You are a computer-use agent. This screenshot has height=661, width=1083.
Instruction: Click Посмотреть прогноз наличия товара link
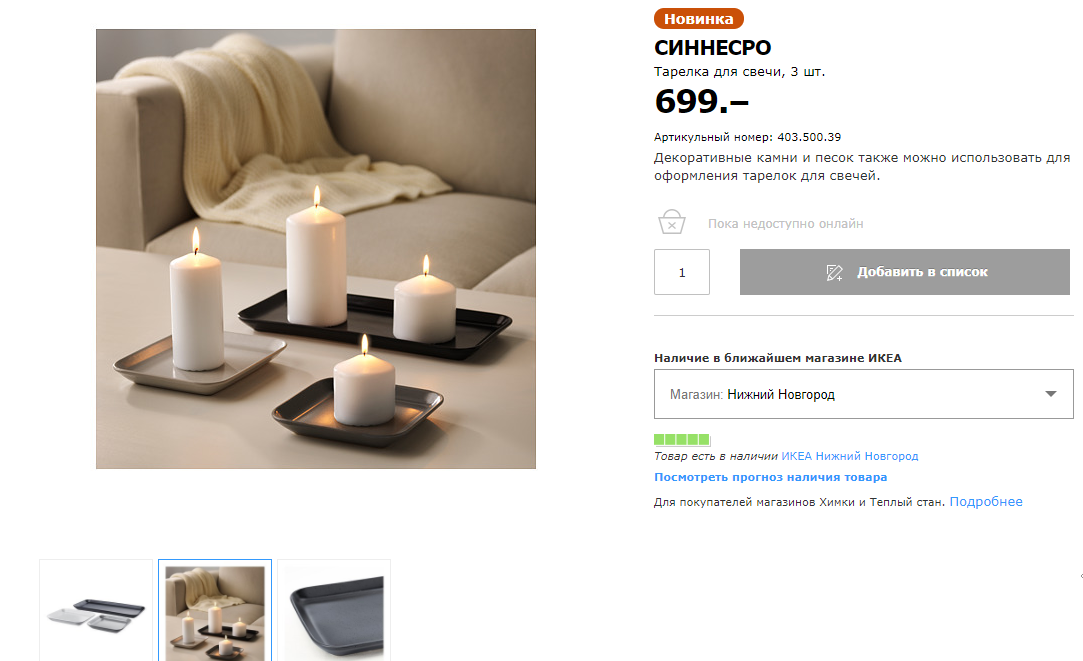tap(770, 477)
